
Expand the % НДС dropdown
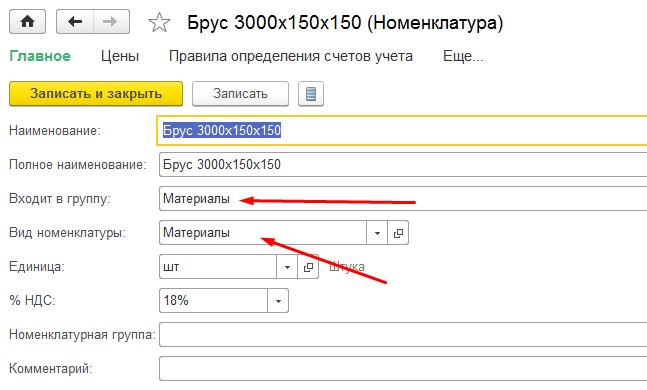(x=278, y=301)
